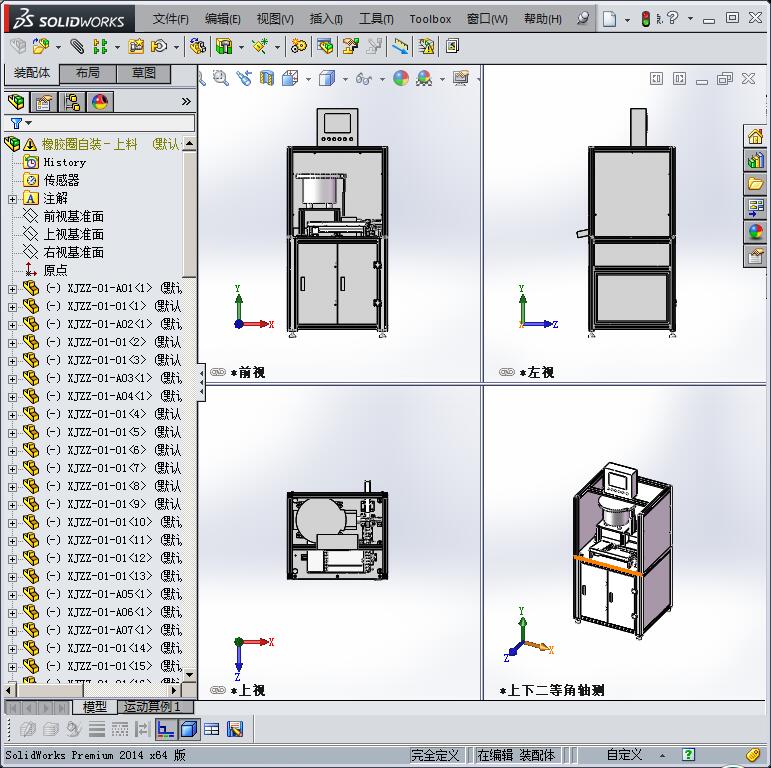
Task: Select the Move Component tool
Action: pyautogui.click(x=159, y=47)
